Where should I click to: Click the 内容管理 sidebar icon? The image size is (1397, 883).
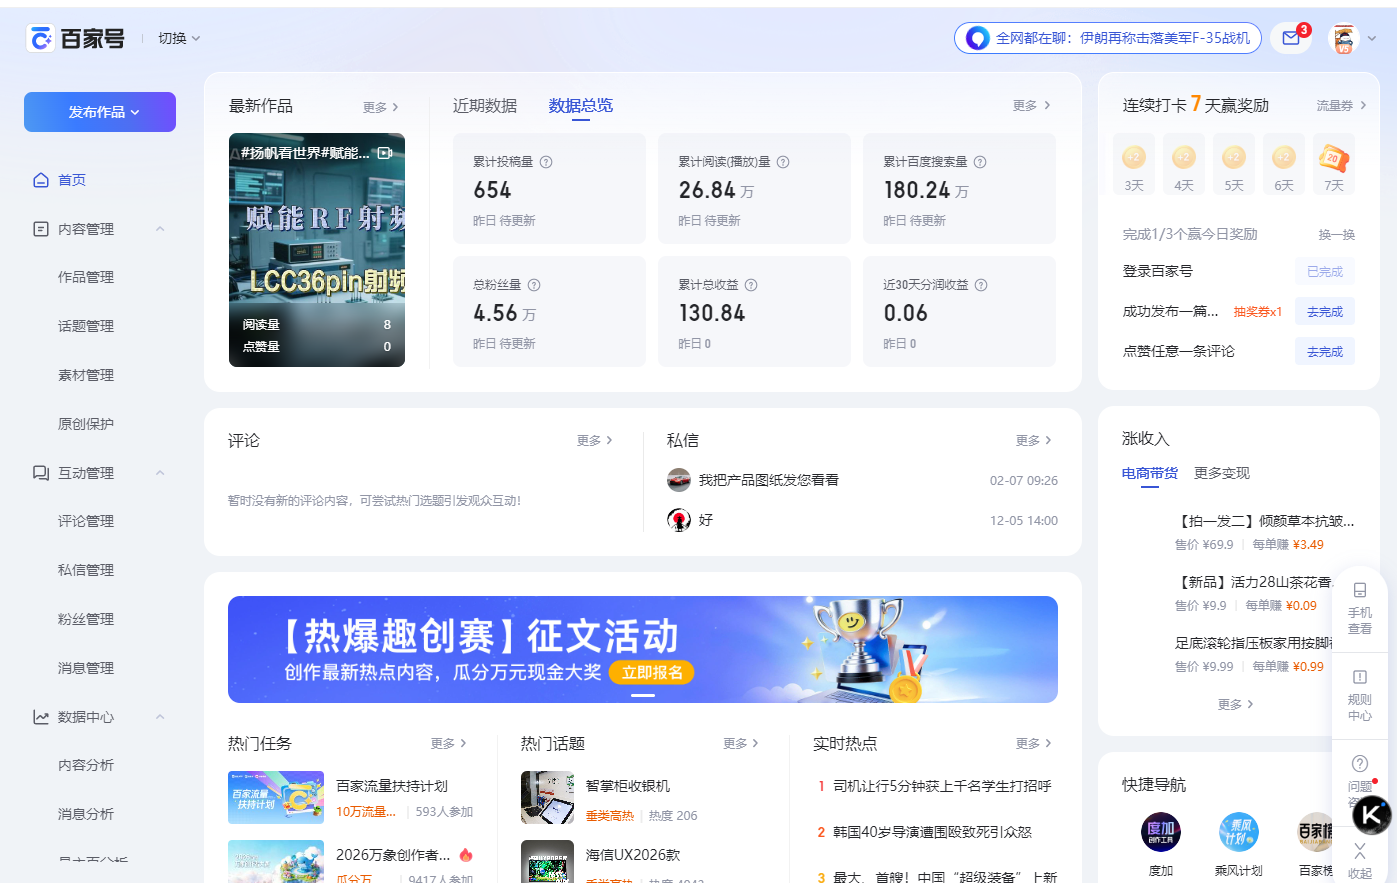pyautogui.click(x=41, y=229)
